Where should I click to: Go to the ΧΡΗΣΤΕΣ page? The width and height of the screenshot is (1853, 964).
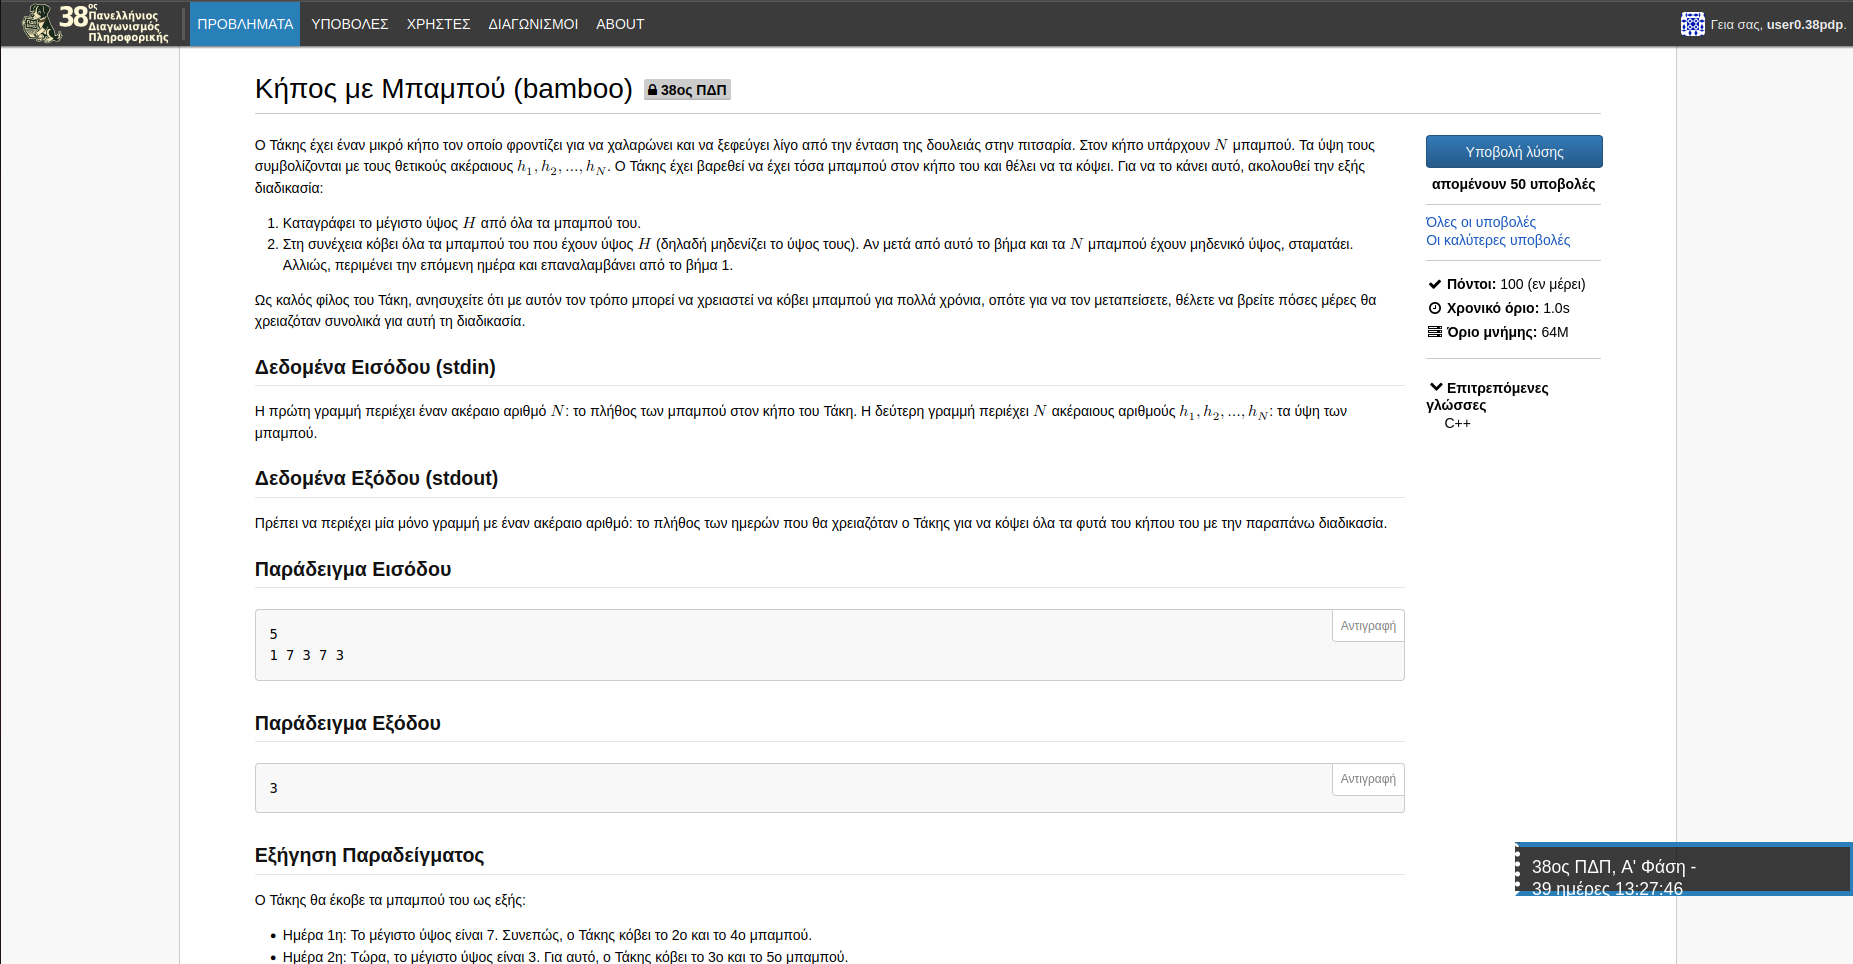(x=438, y=24)
